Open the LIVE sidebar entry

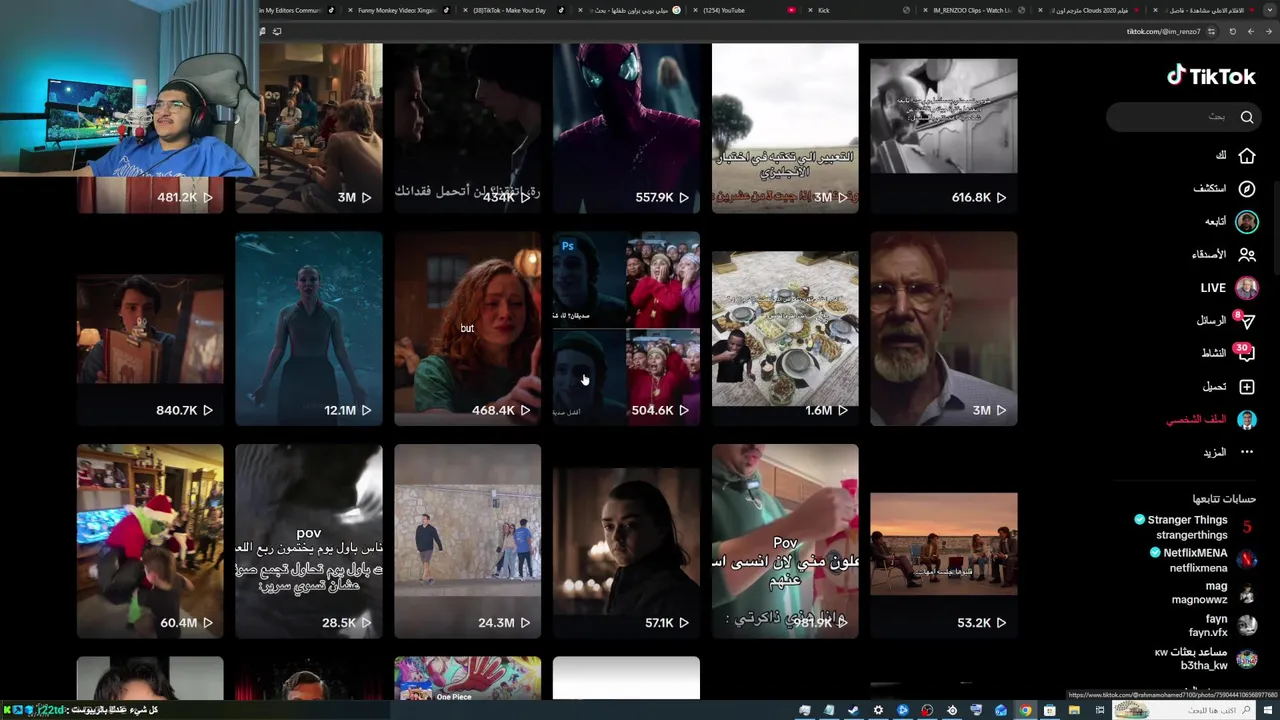pyautogui.click(x=1229, y=288)
